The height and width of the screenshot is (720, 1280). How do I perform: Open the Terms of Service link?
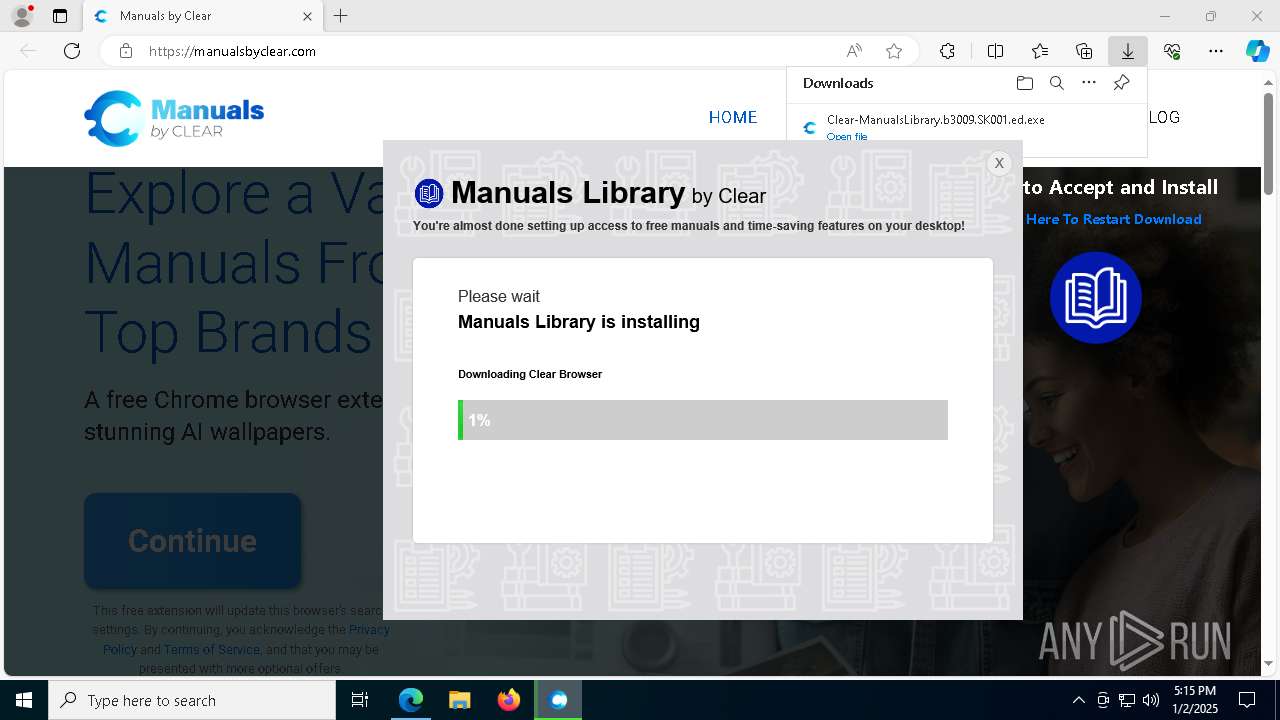coord(212,649)
